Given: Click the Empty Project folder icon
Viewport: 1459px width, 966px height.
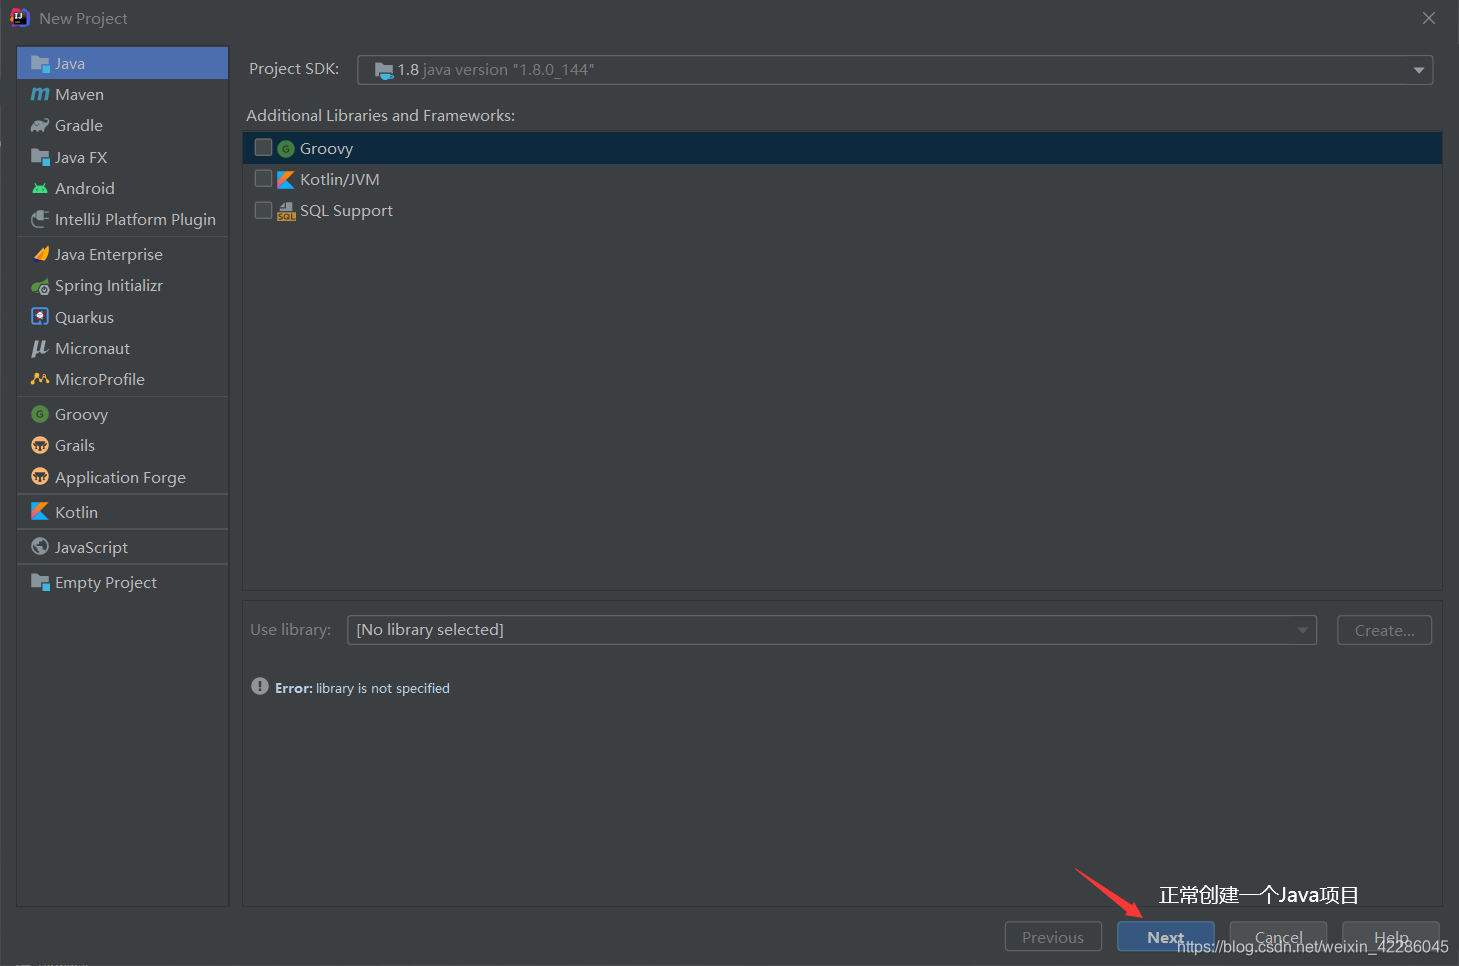Looking at the screenshot, I should tap(40, 582).
